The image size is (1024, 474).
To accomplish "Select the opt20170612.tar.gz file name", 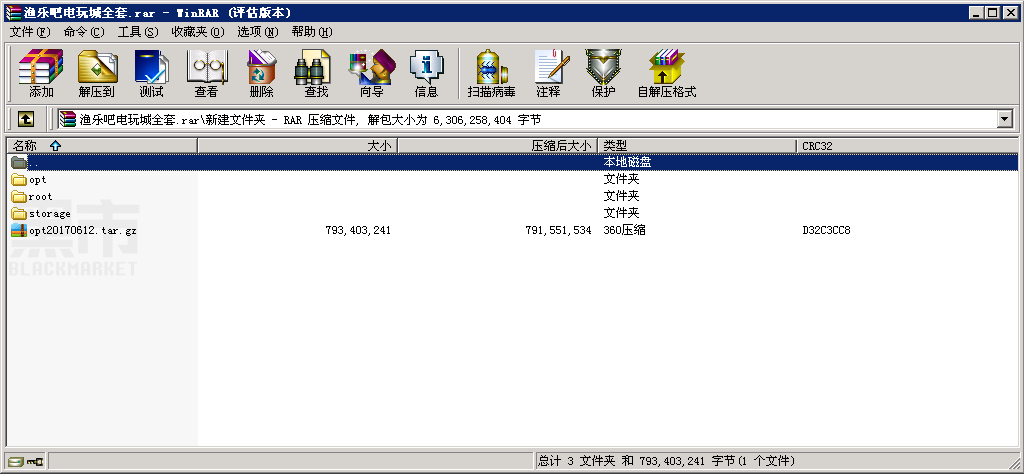I will coord(83,230).
